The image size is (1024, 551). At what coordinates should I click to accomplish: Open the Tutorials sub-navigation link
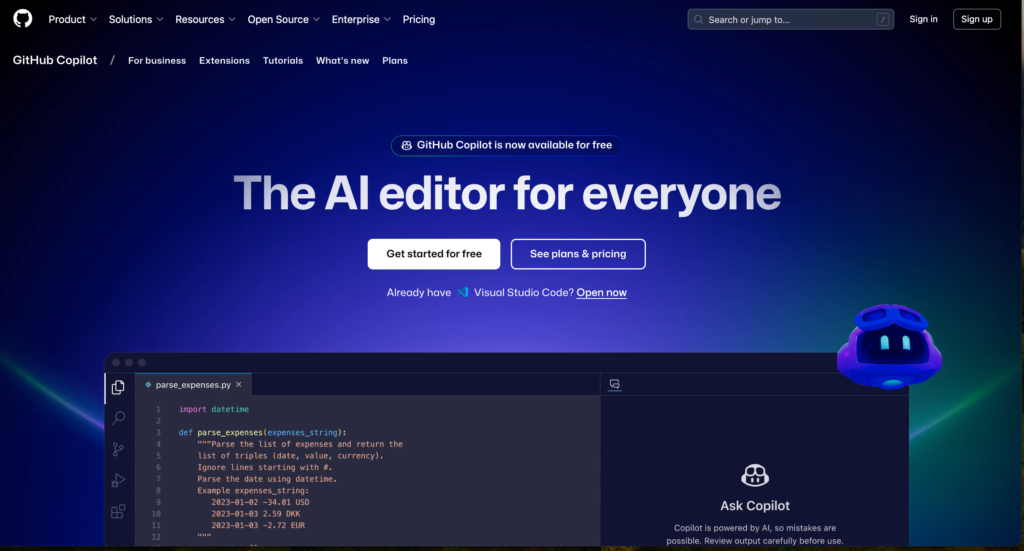coord(283,61)
